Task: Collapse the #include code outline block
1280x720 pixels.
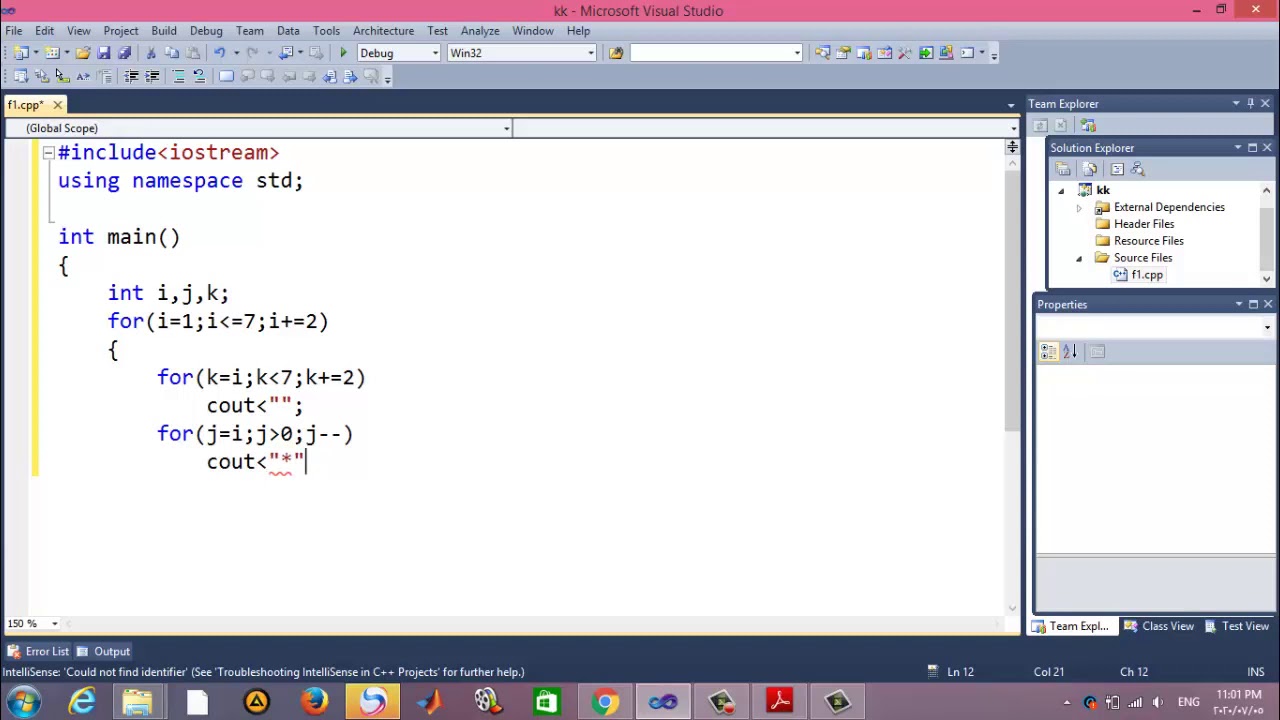Action: click(x=47, y=153)
